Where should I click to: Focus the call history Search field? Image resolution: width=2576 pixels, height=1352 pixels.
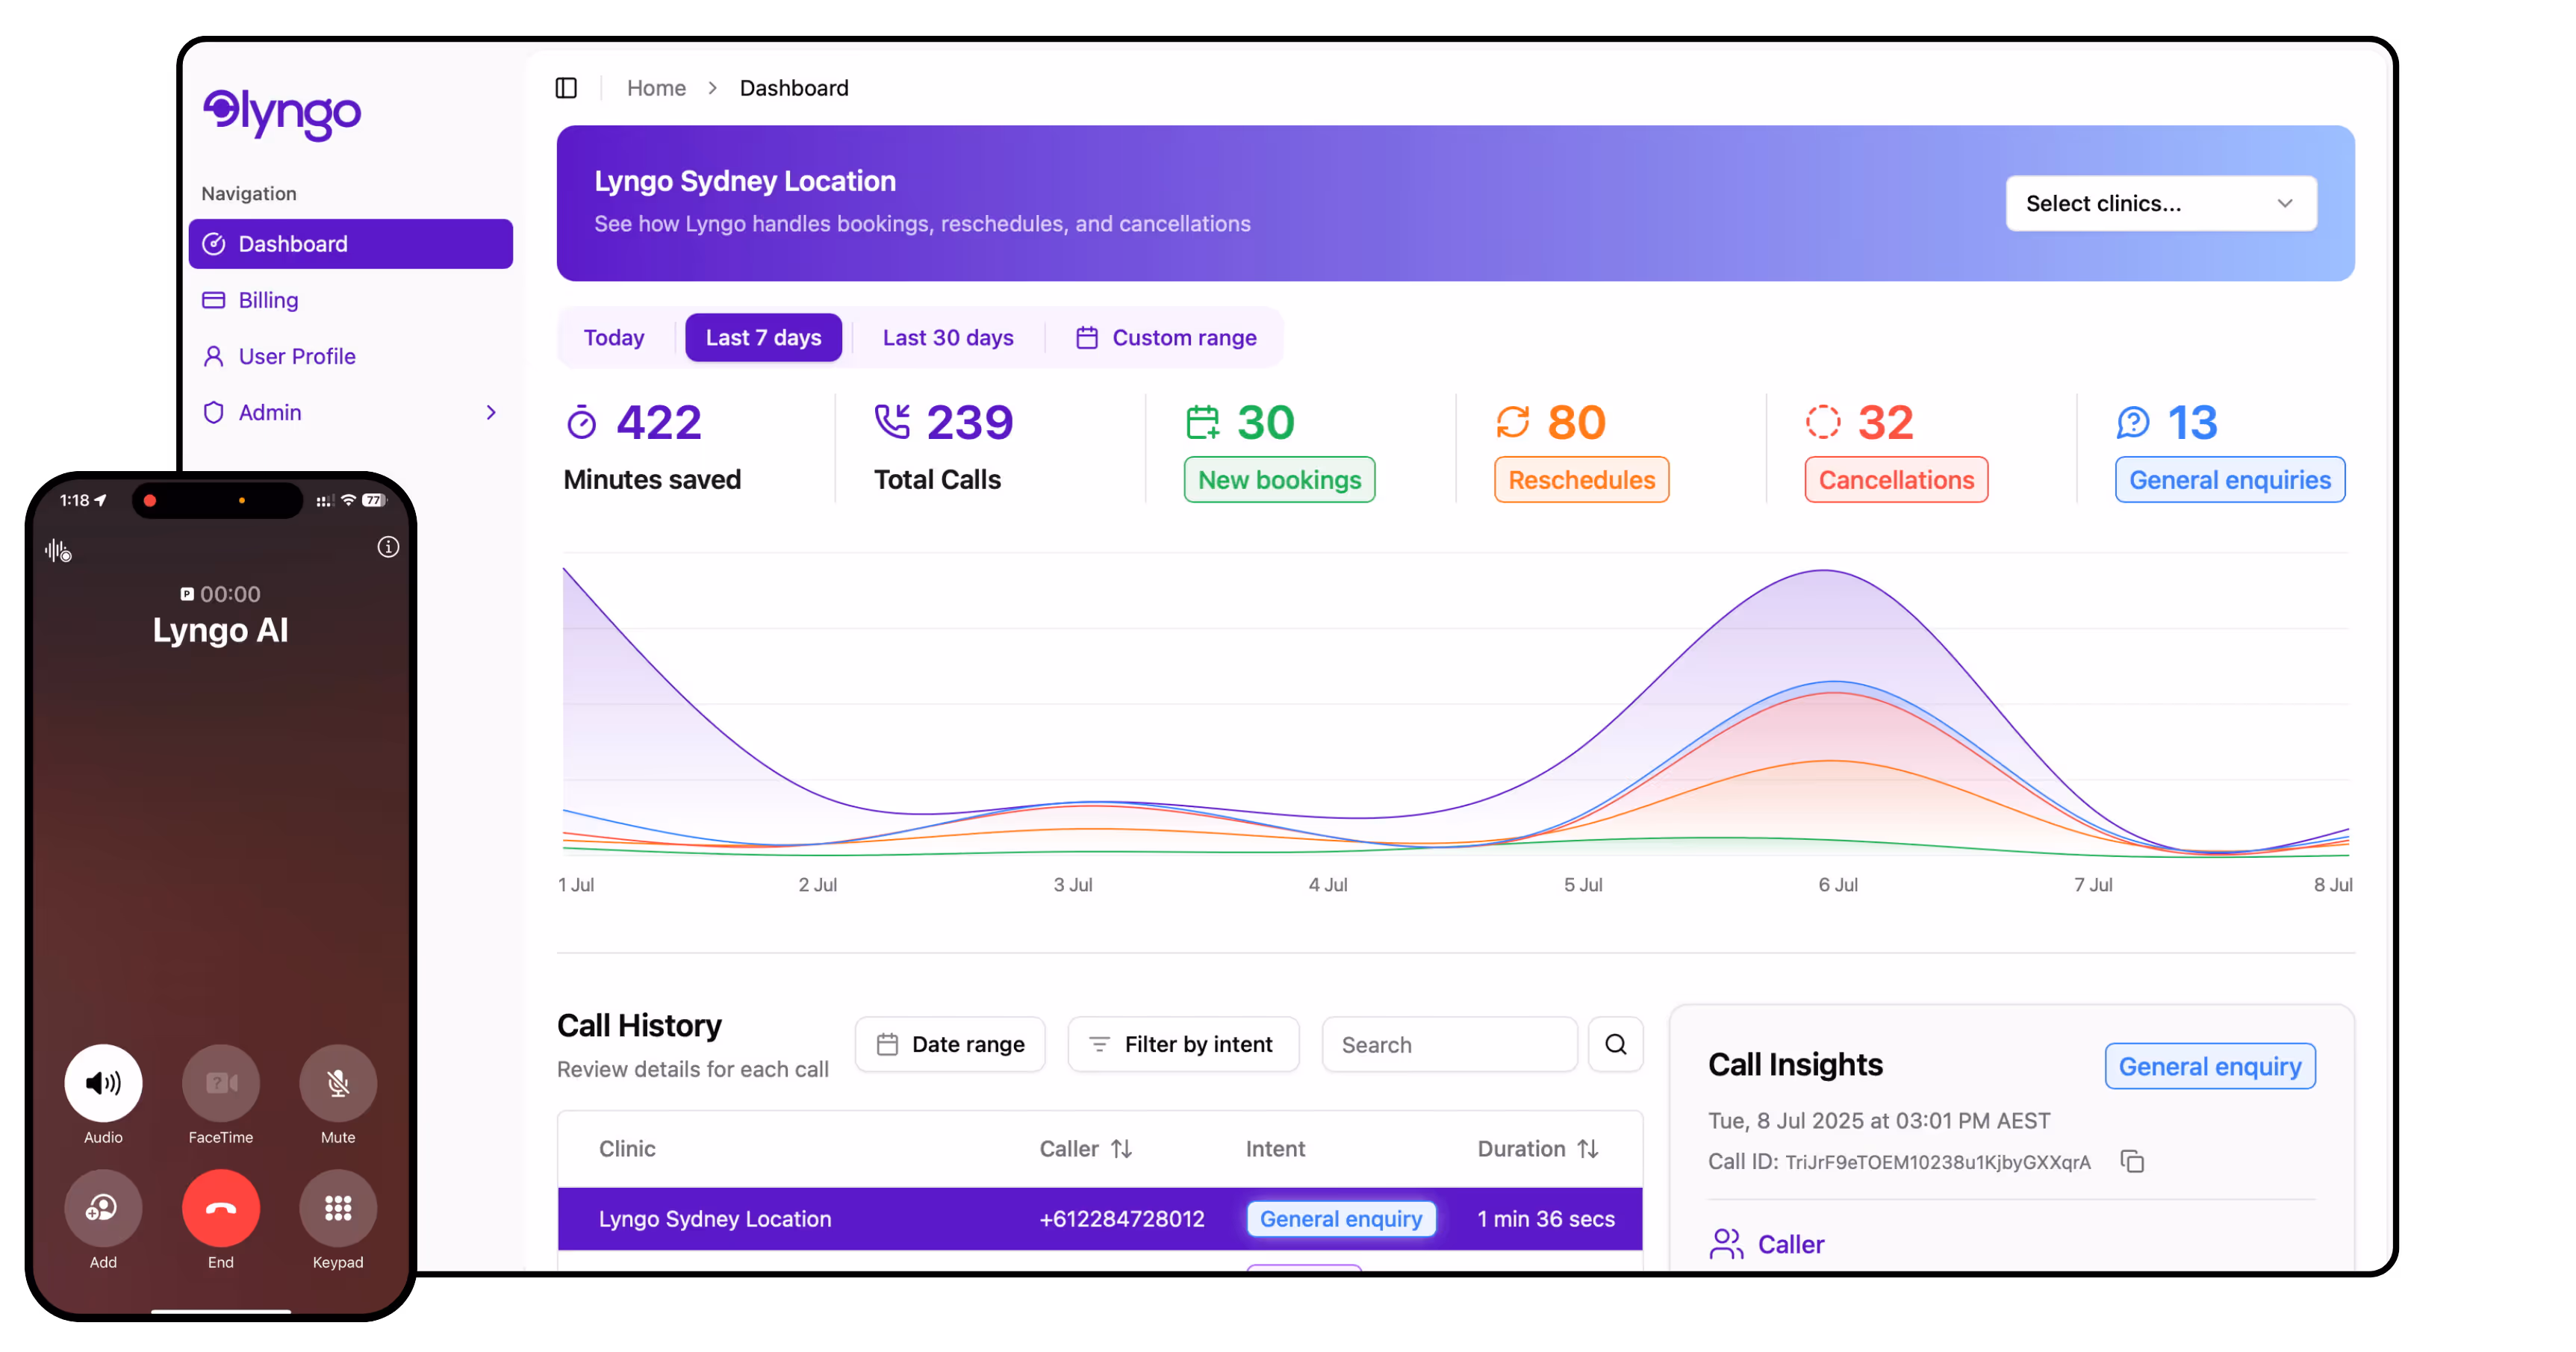(x=1449, y=1045)
